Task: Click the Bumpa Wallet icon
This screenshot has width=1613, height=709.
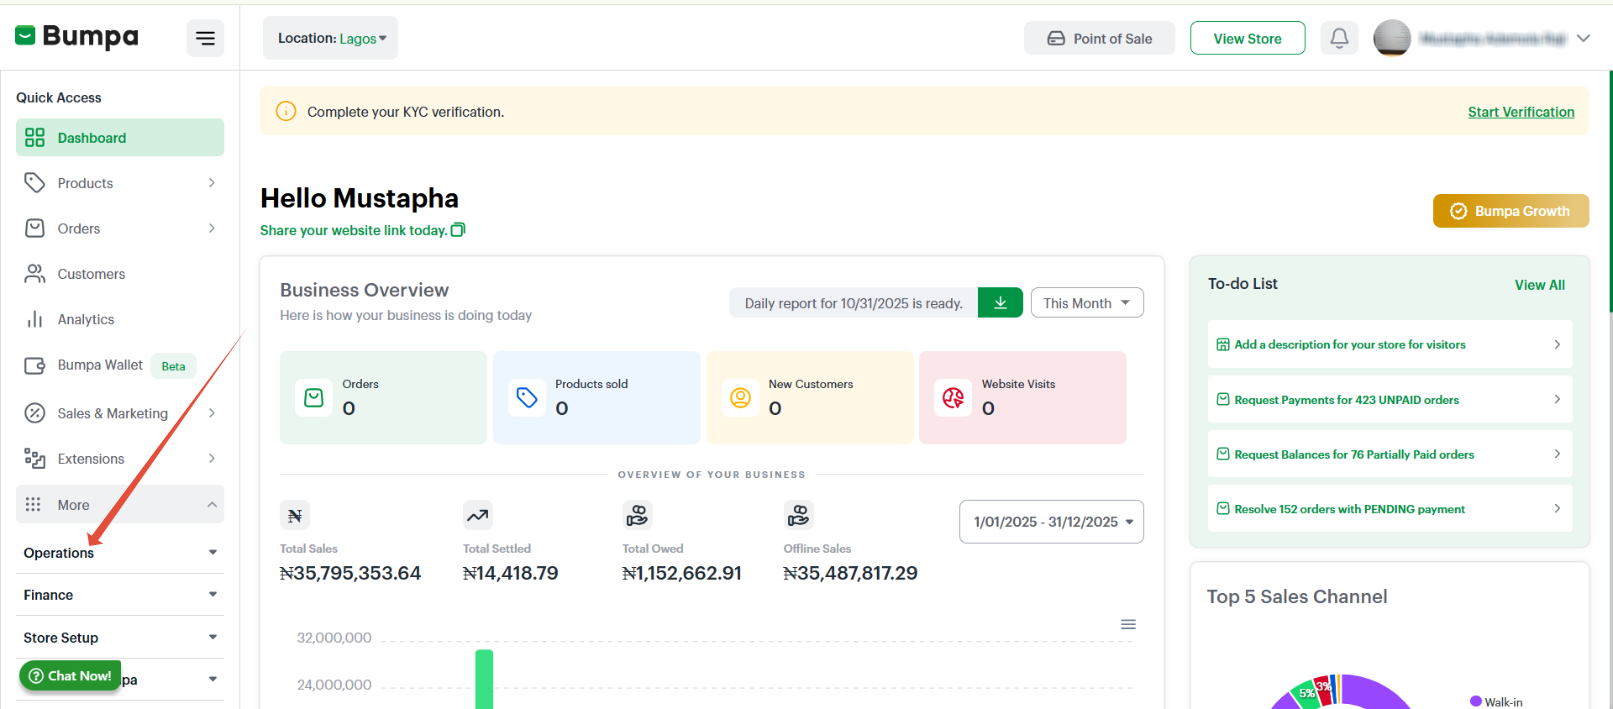Action: click(x=35, y=365)
